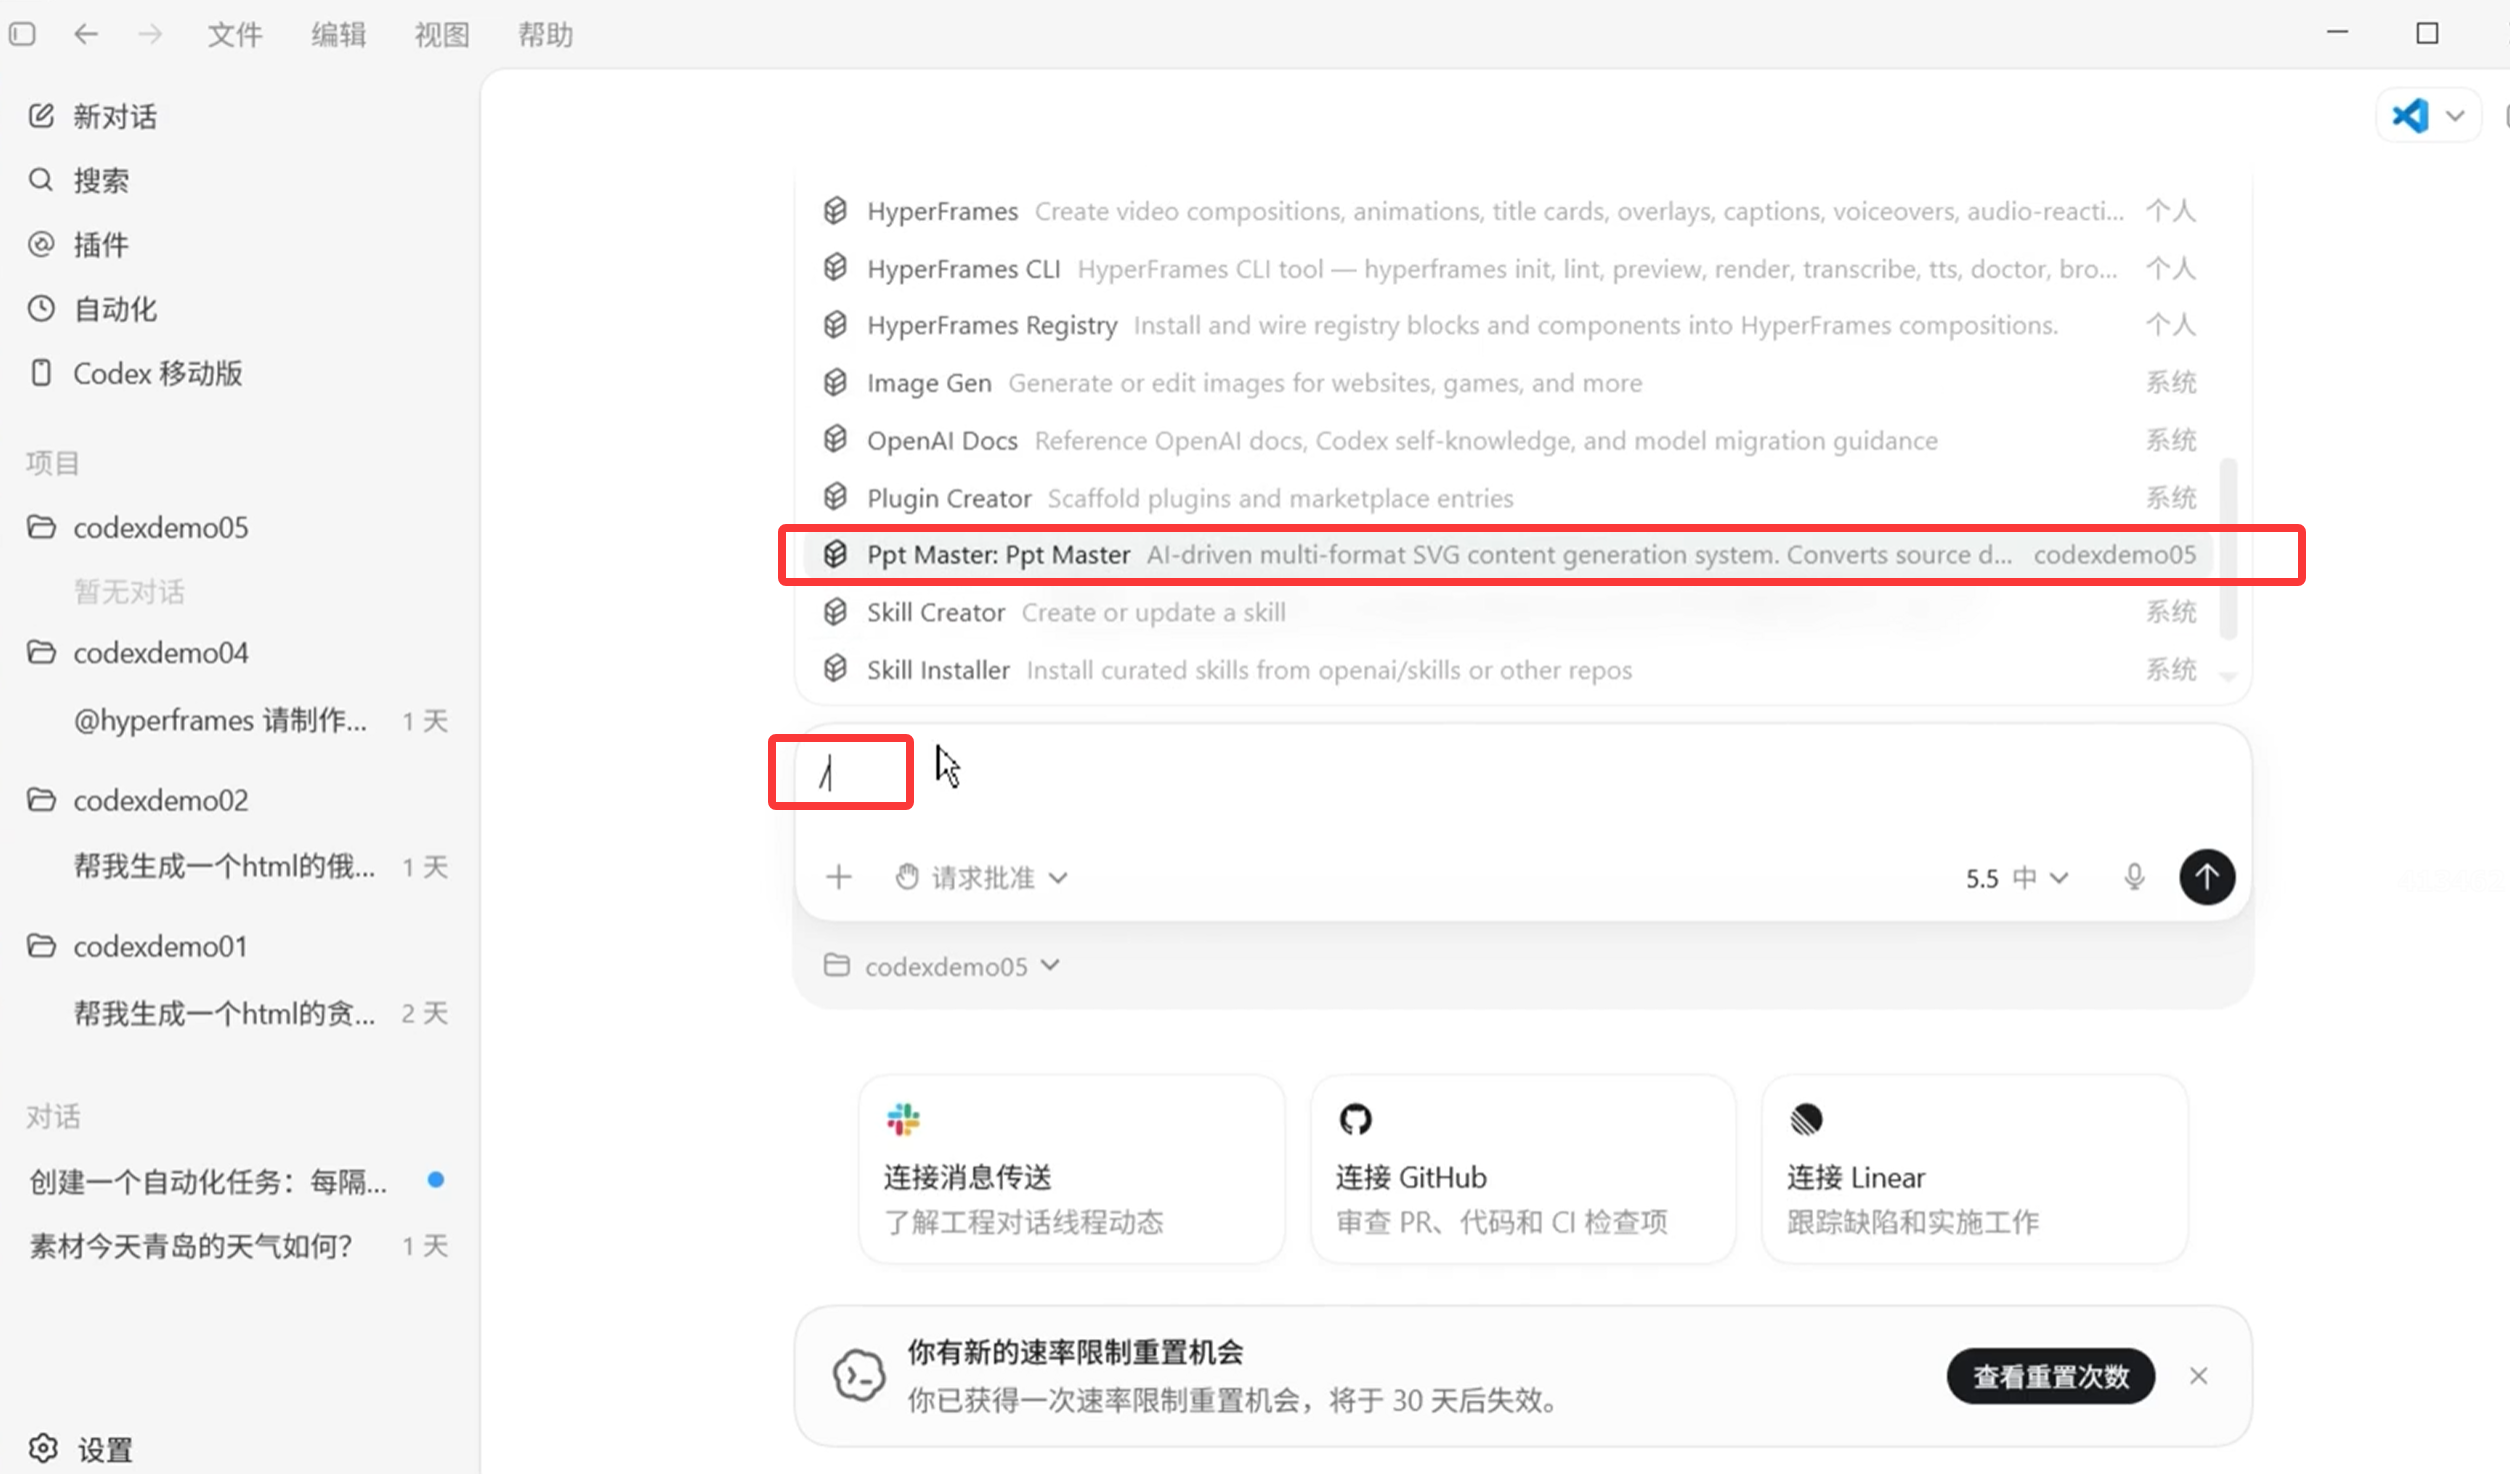This screenshot has width=2510, height=1474.
Task: Open the 文件 menu
Action: point(234,34)
